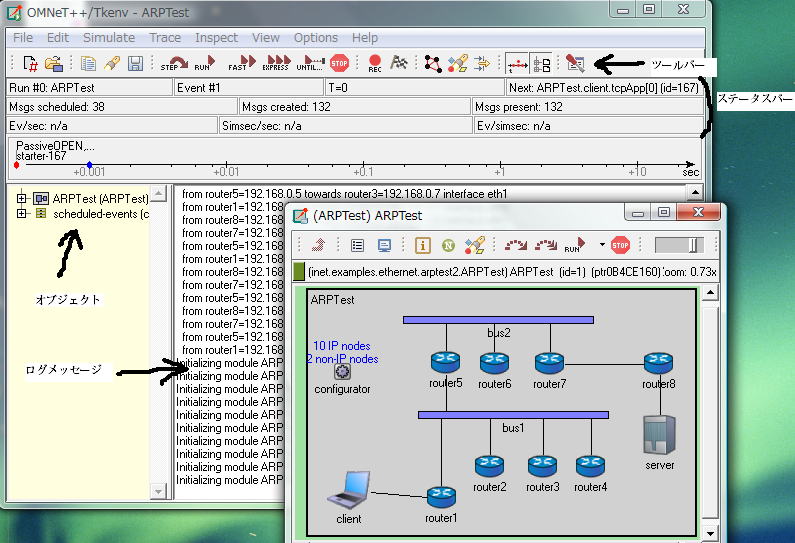This screenshot has width=795, height=543.
Task: Click the satellite icon in ARPTest window
Action: coord(475,245)
